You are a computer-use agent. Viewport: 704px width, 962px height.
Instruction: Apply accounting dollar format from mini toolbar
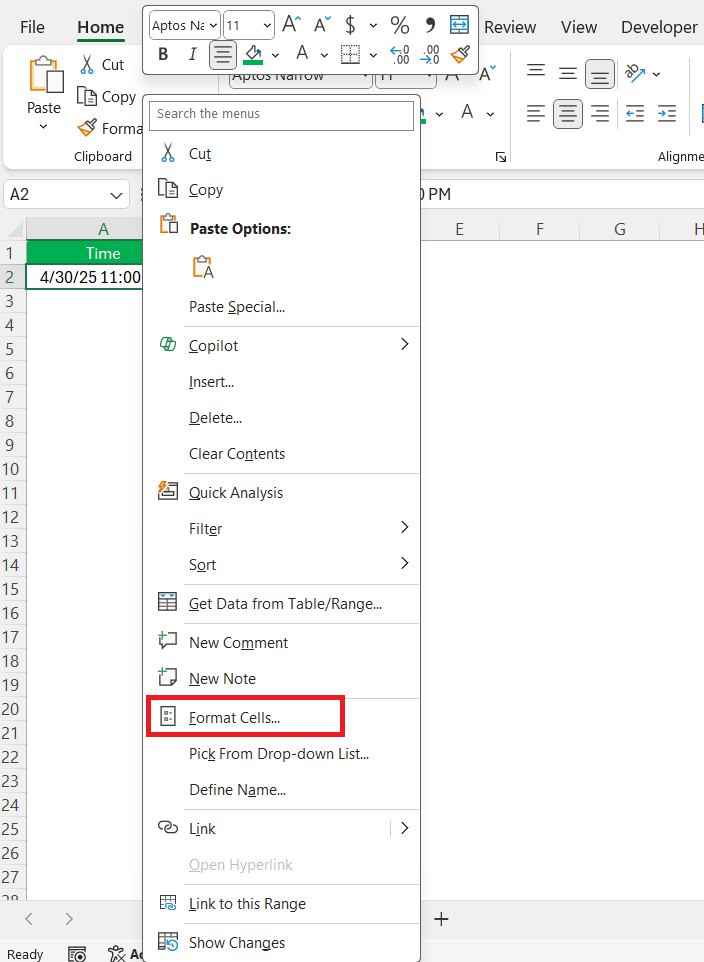tap(350, 25)
